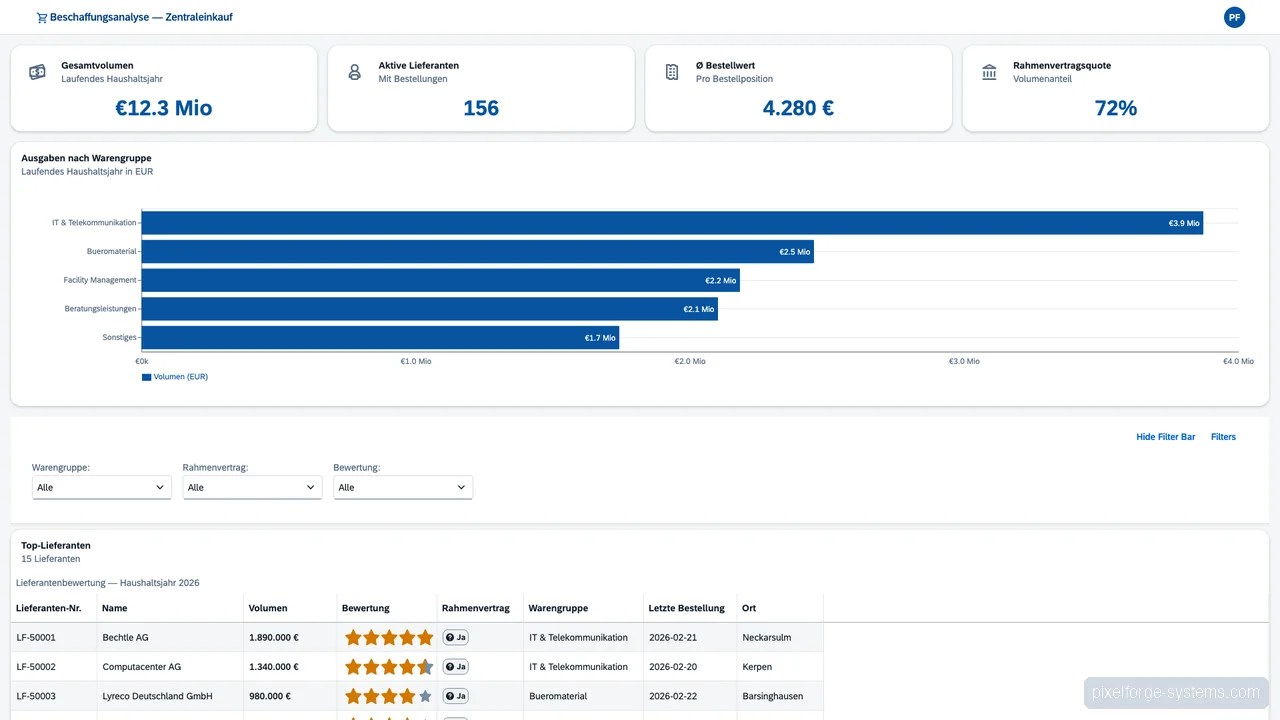This screenshot has width=1280, height=720.
Task: Click the bank icon on Rahmenvertragsquote card
Action: (x=989, y=71)
